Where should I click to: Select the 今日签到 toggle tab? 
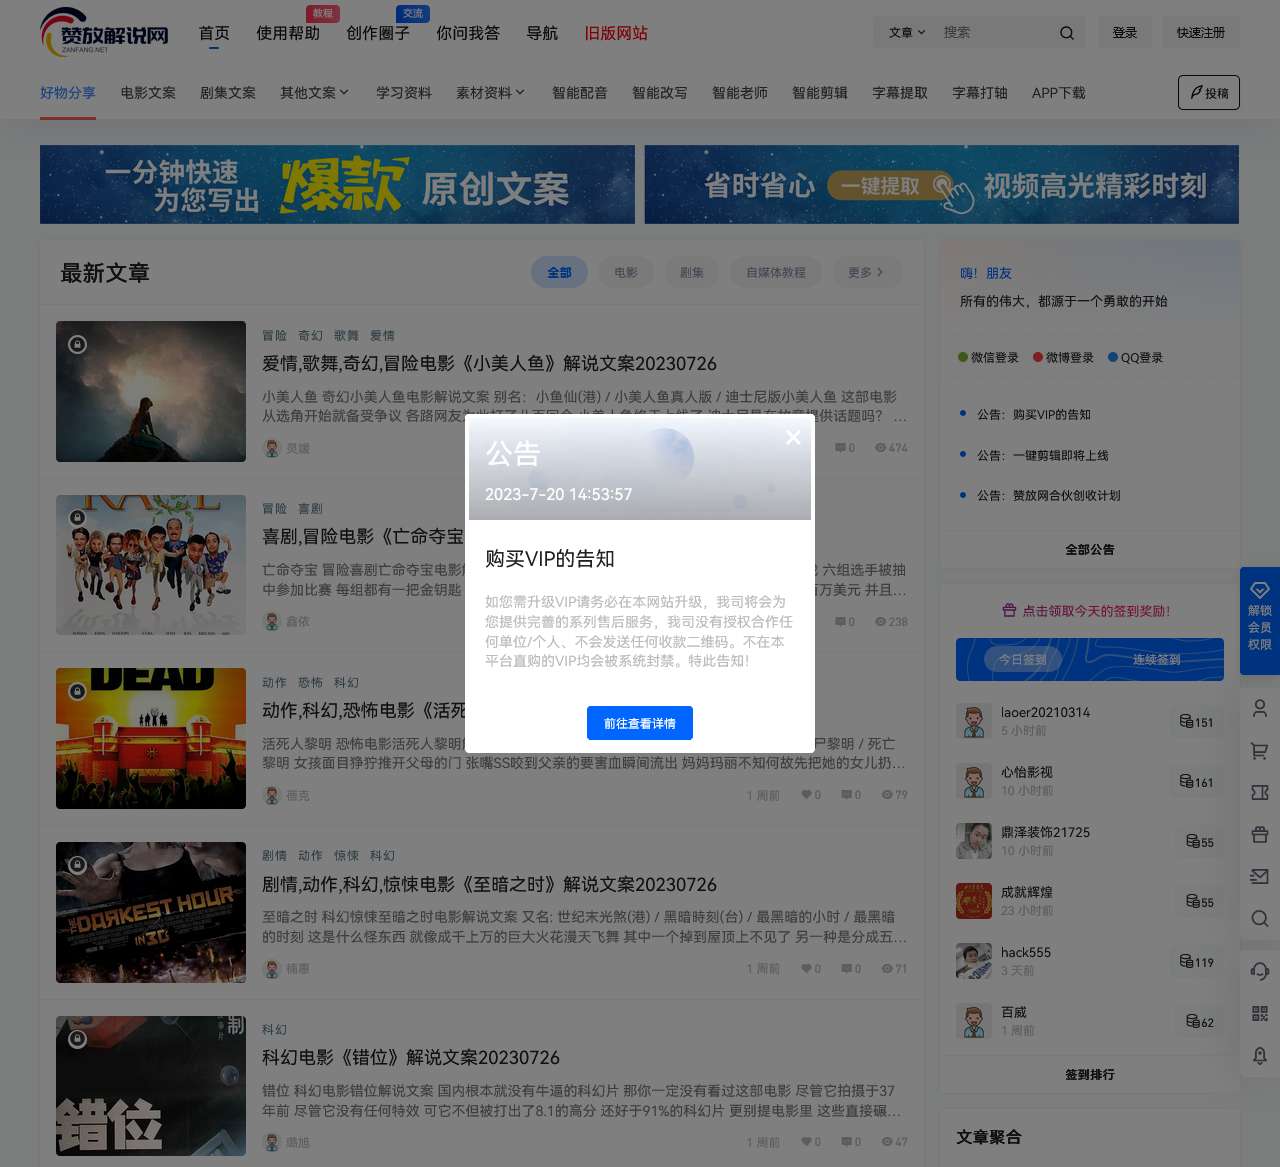(x=1022, y=660)
